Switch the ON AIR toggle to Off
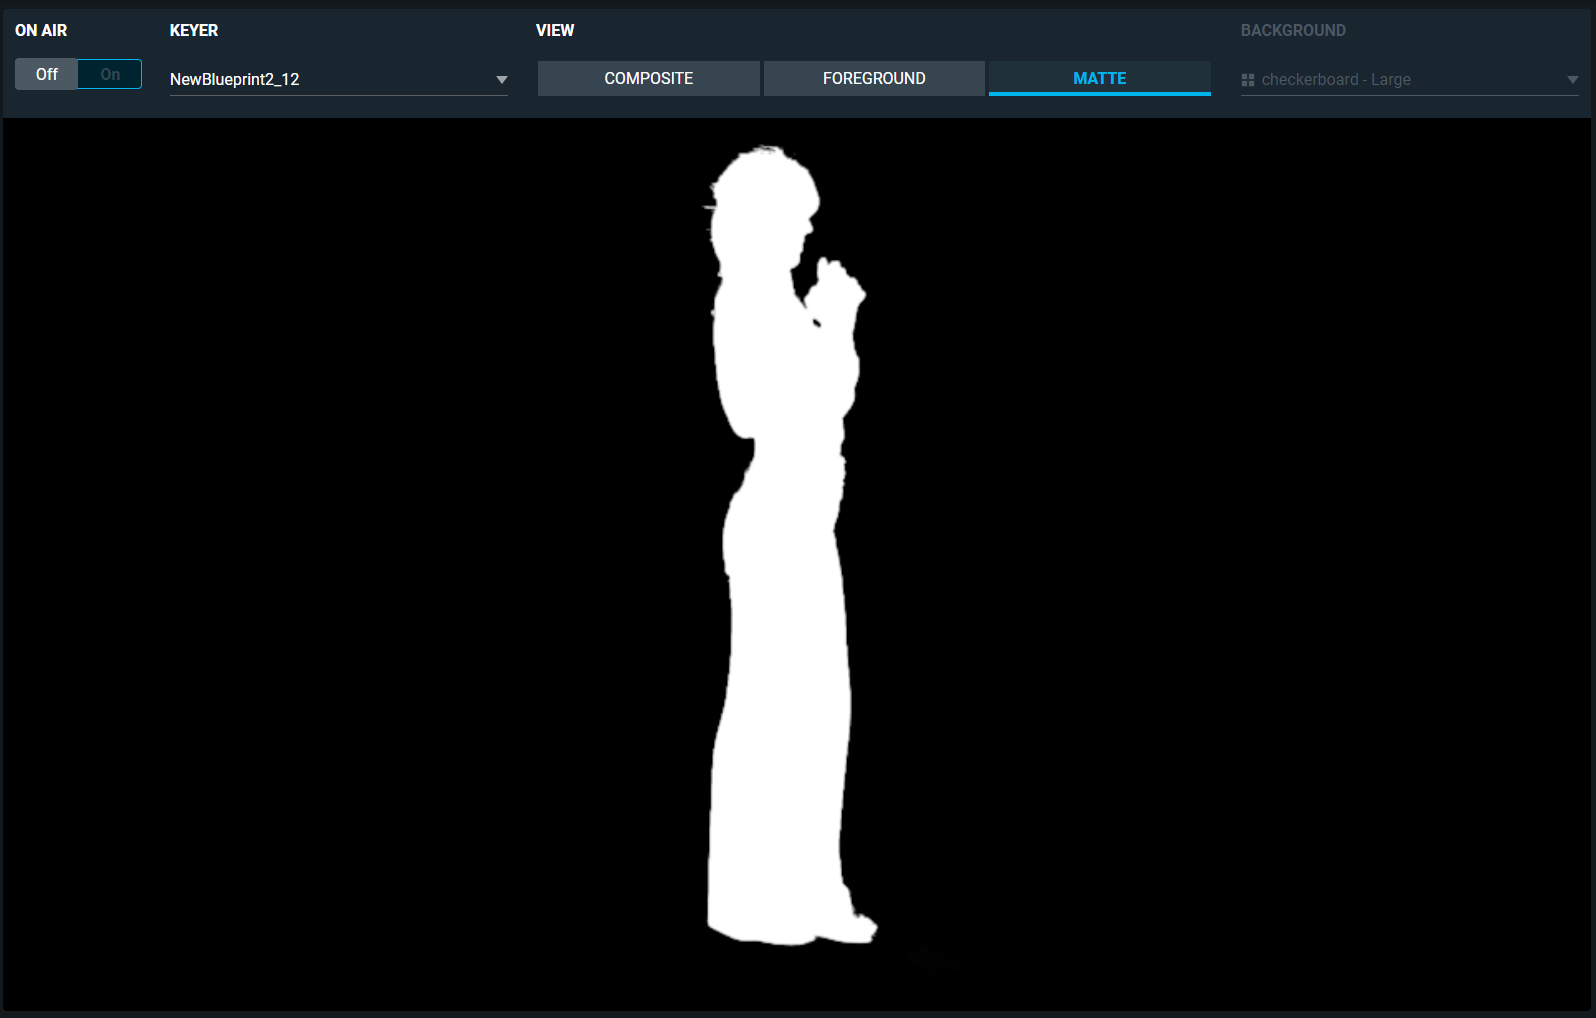This screenshot has width=1596, height=1018. click(47, 75)
